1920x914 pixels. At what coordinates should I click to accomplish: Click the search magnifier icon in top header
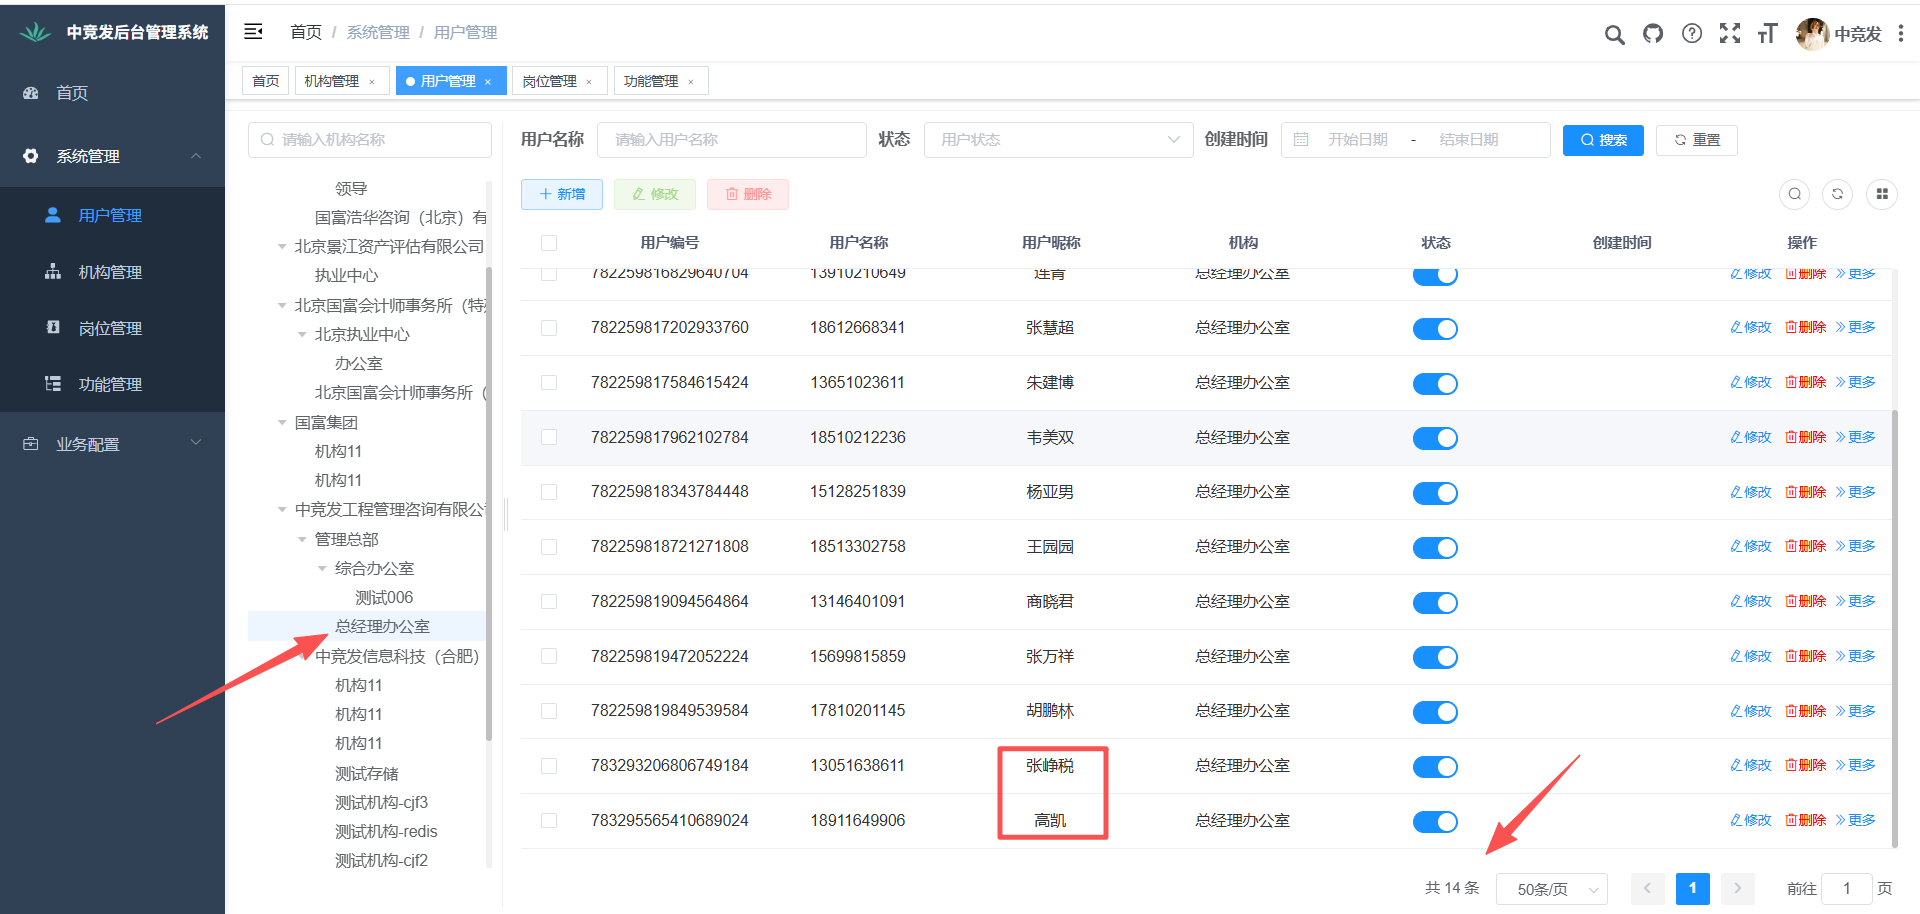point(1614,35)
